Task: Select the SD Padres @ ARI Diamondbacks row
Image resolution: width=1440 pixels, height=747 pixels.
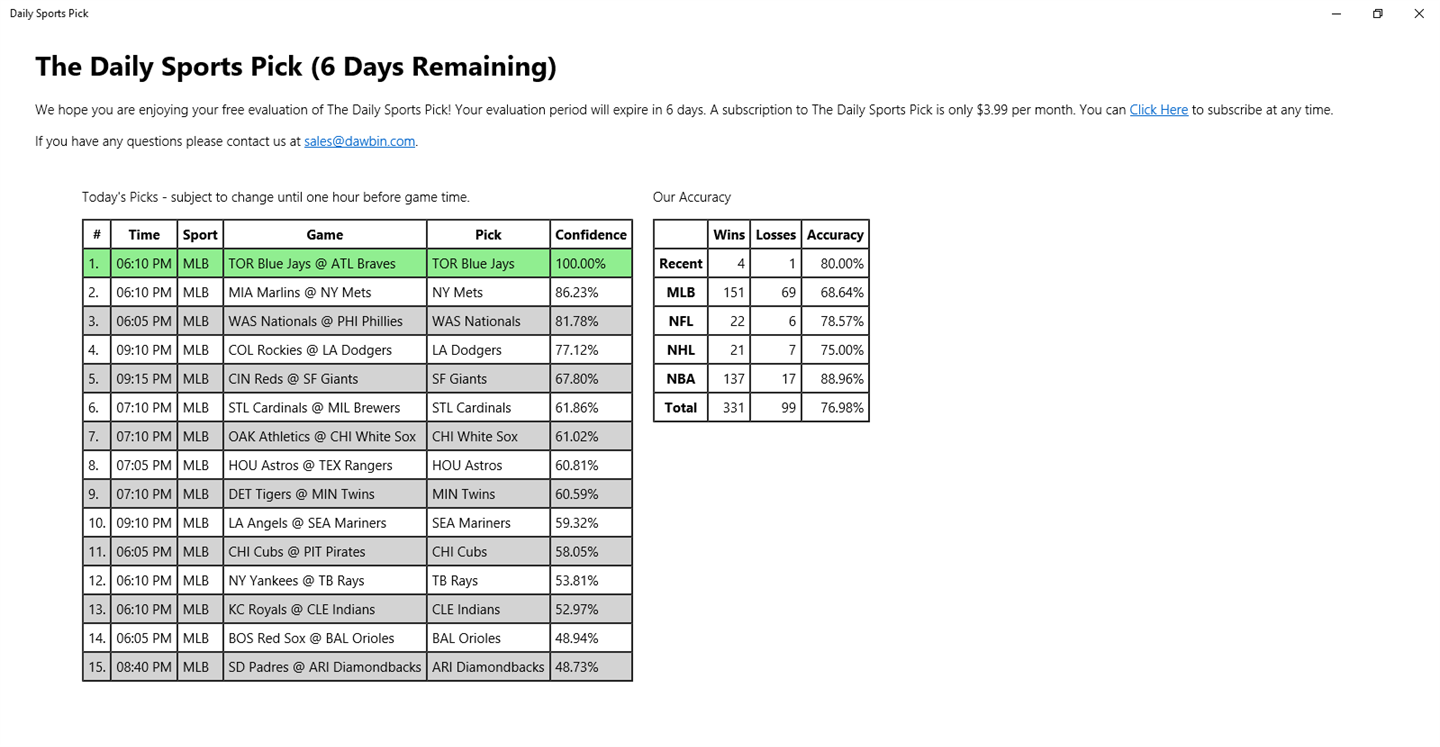Action: 324,667
